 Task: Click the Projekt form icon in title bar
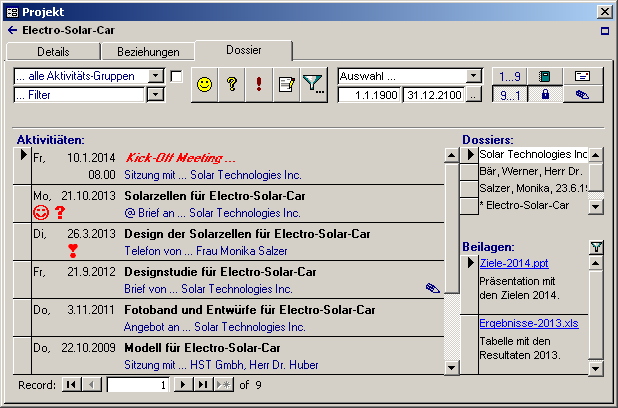(12, 12)
